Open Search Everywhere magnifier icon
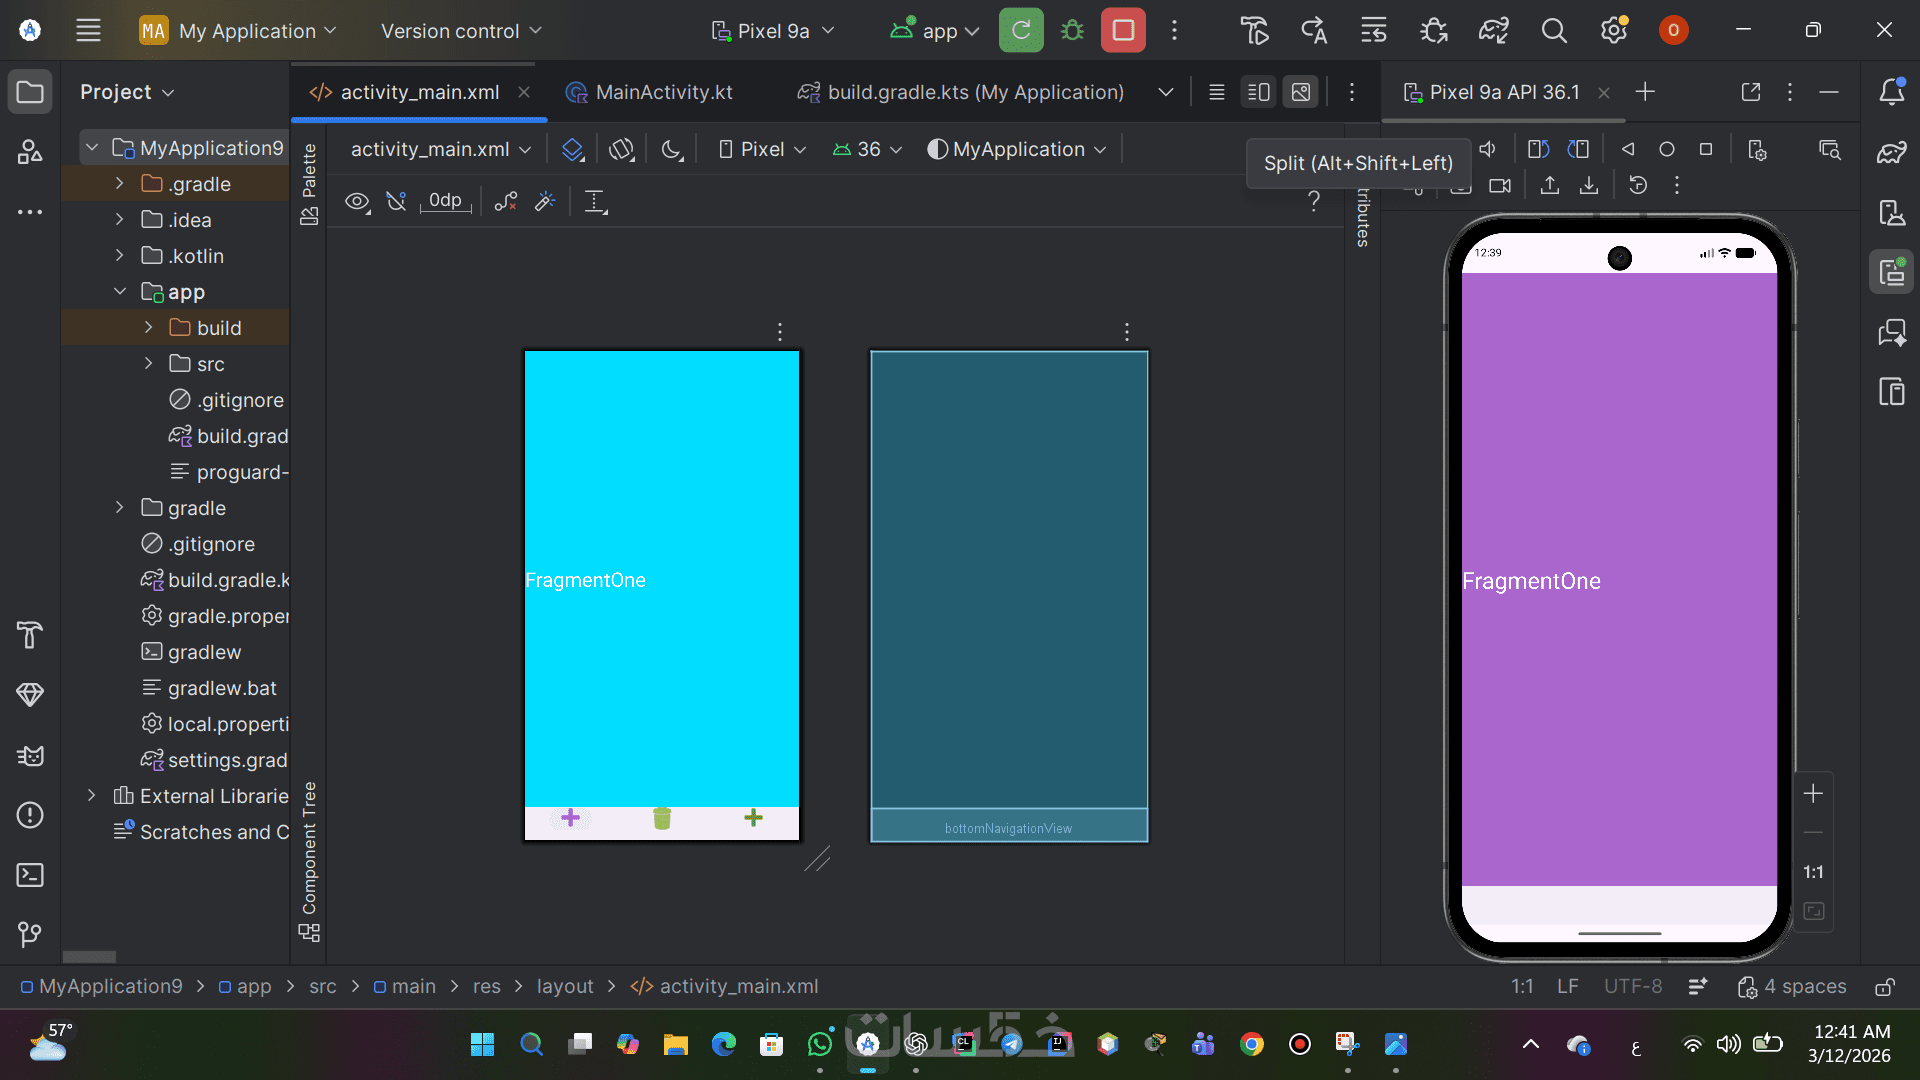1920x1080 pixels. pyautogui.click(x=1553, y=31)
